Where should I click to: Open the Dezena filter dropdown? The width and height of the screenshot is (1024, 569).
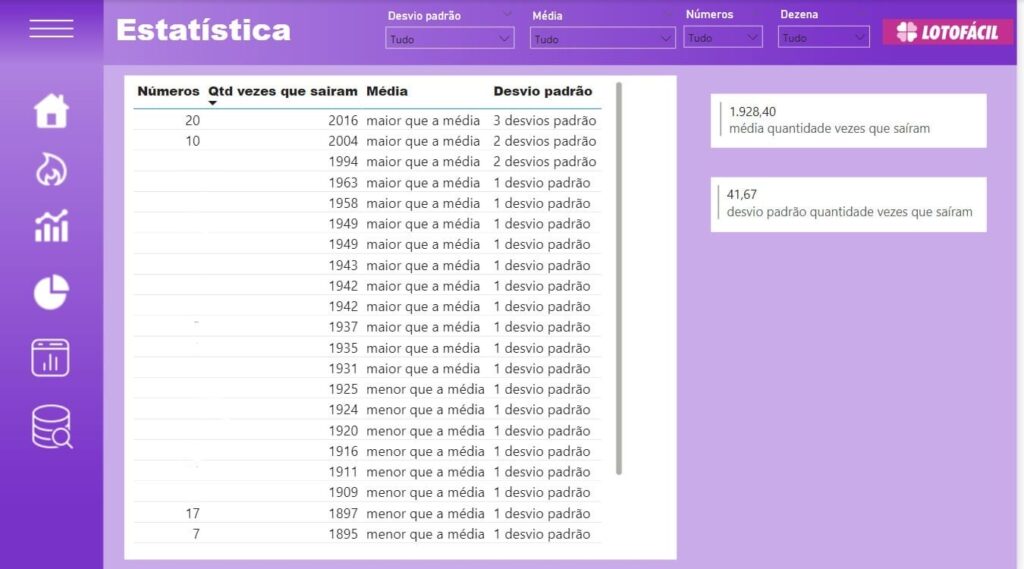[824, 38]
